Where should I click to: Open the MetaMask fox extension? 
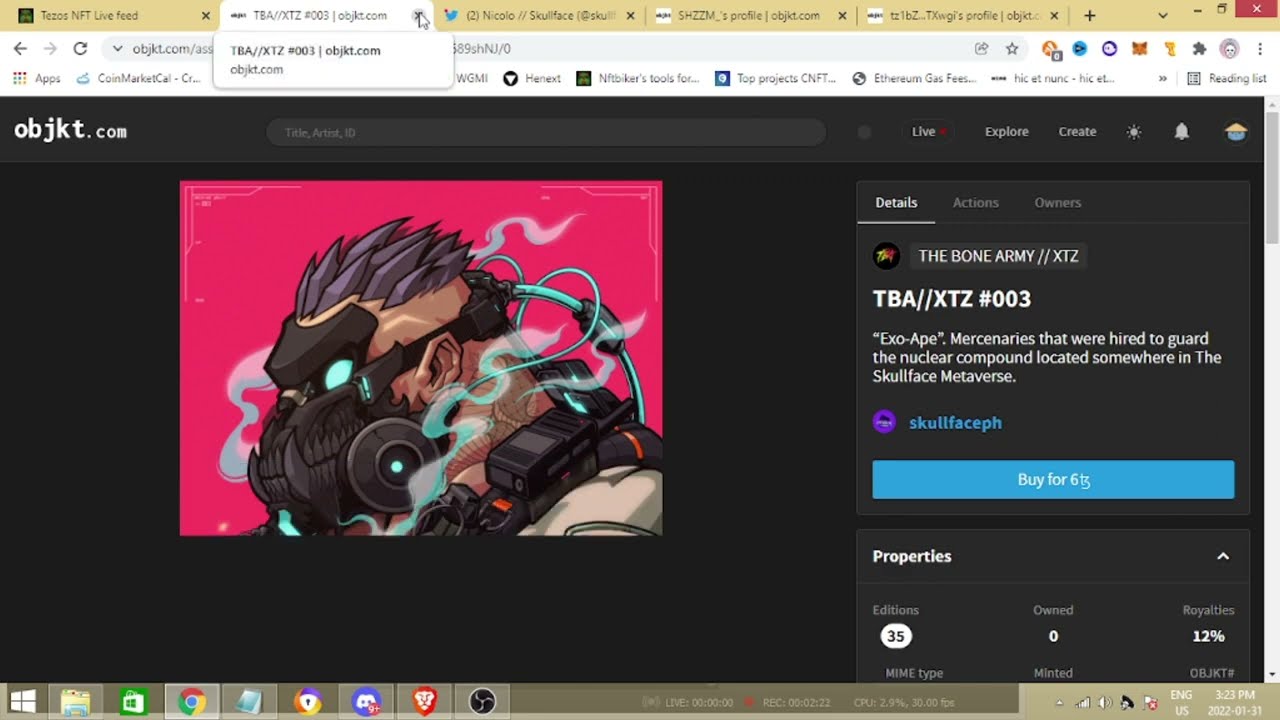click(x=1139, y=48)
